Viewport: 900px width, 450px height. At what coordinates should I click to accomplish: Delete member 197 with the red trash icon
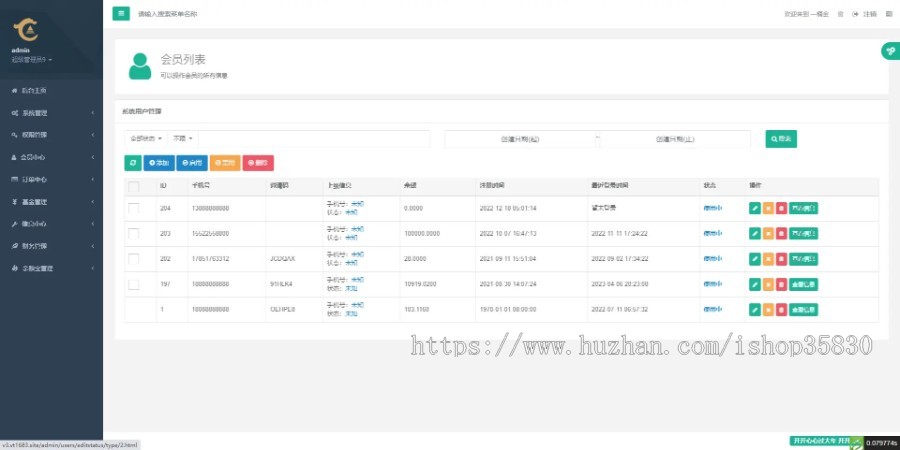pos(781,284)
